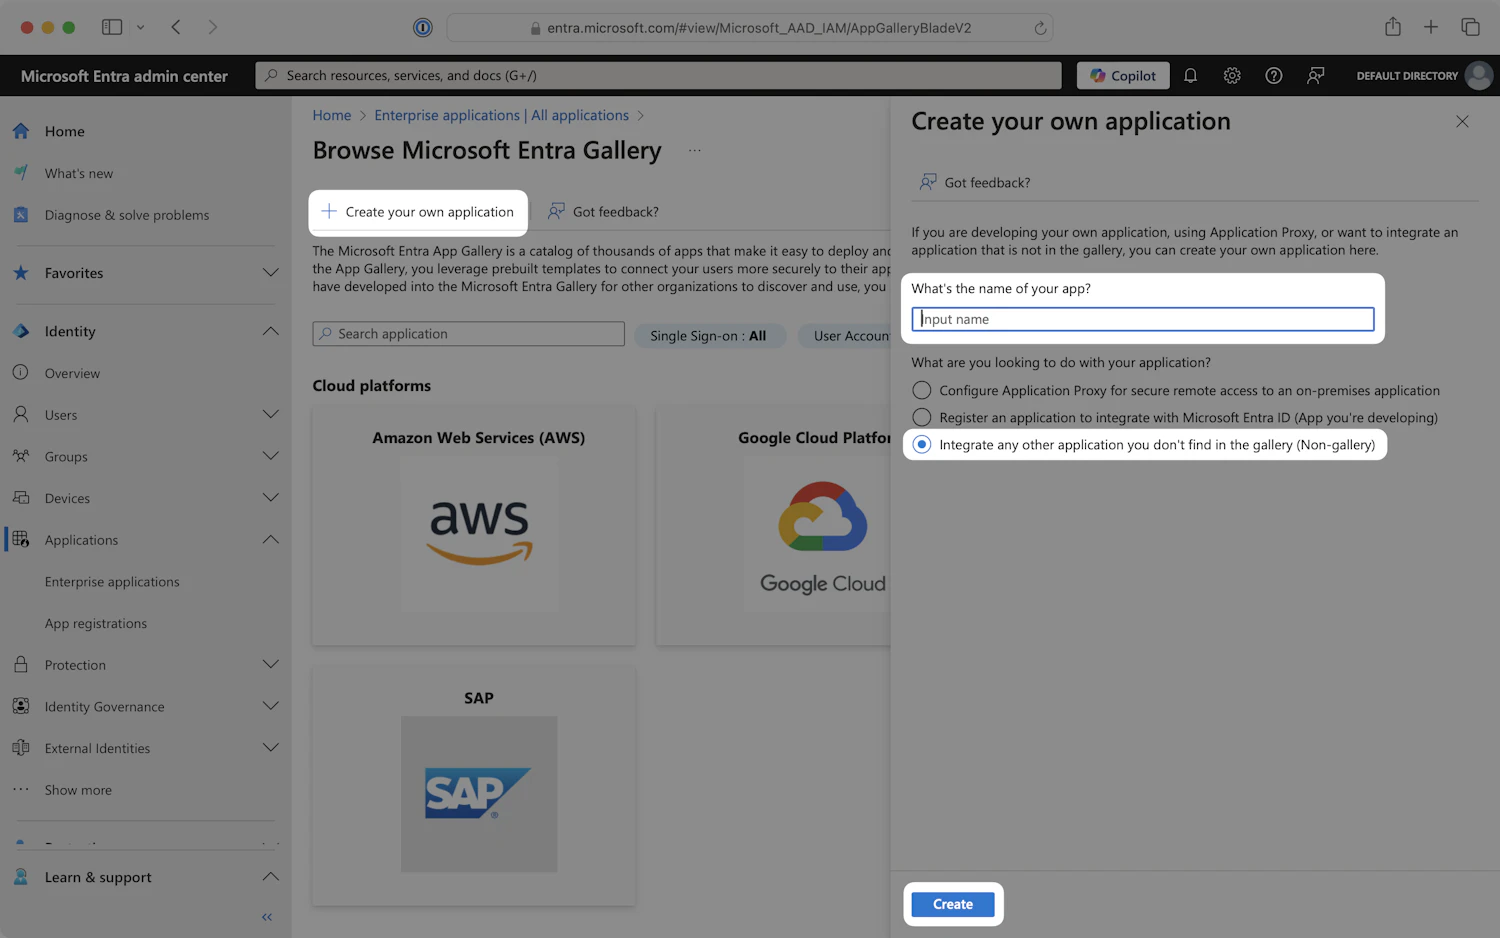Expand the Protection submenu chevron
The width and height of the screenshot is (1500, 938).
(270, 665)
